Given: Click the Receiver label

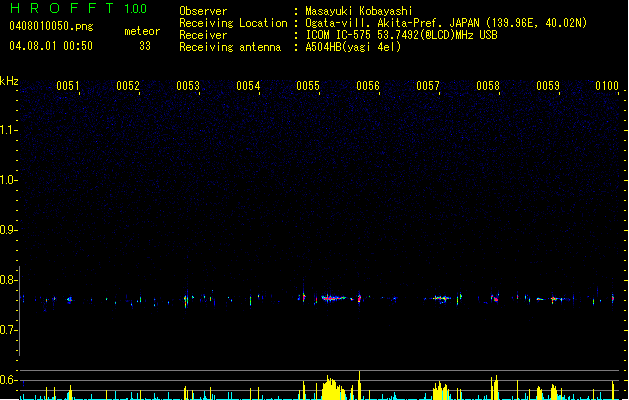Looking at the screenshot, I should (203, 35).
